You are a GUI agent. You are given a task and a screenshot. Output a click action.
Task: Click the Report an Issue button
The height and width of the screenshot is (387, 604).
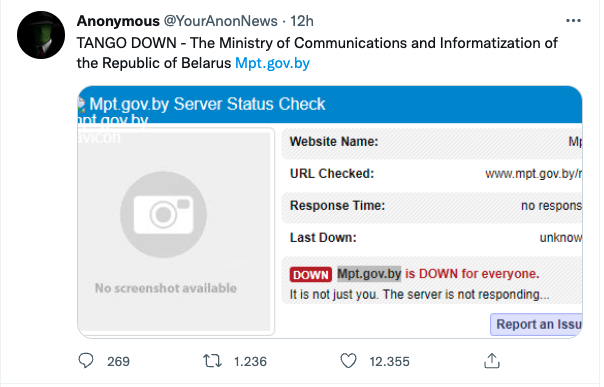click(x=536, y=324)
